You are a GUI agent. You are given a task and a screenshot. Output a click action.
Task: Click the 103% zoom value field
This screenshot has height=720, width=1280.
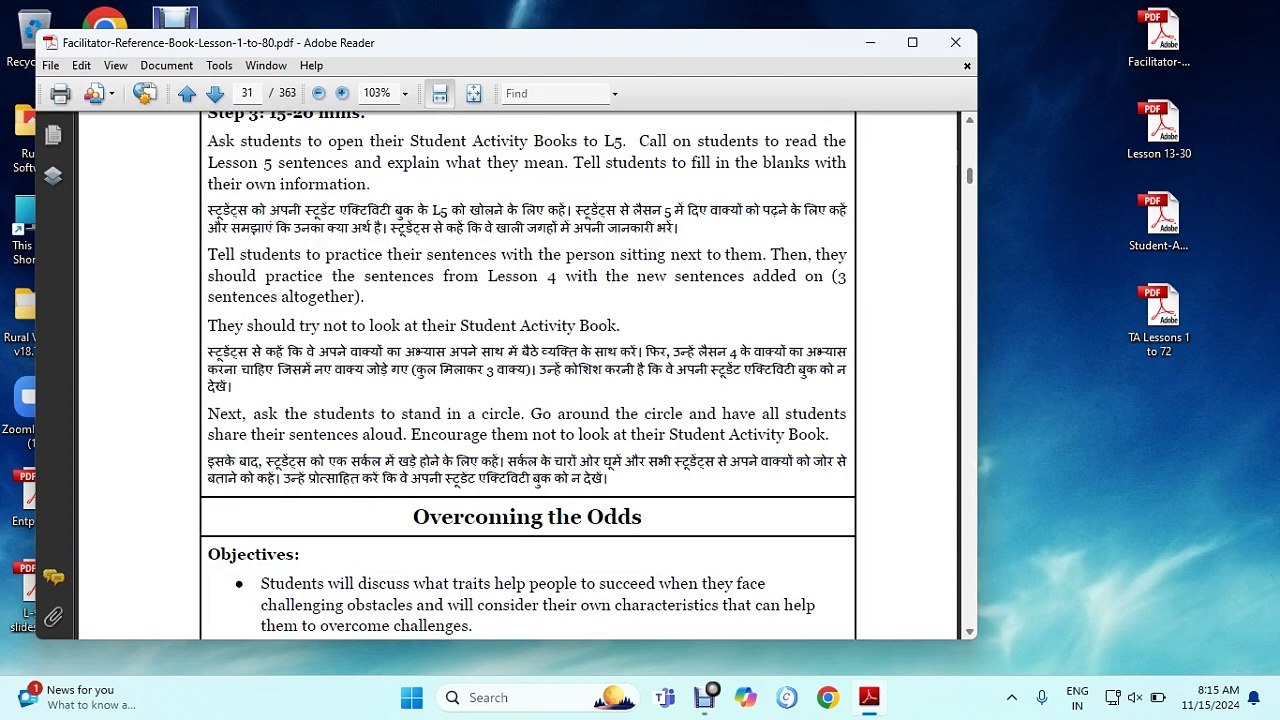[x=378, y=93]
